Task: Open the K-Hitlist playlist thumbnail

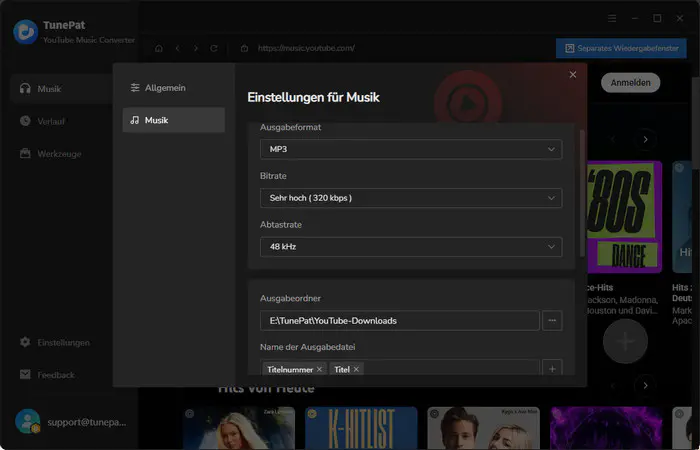Action: coord(361,428)
